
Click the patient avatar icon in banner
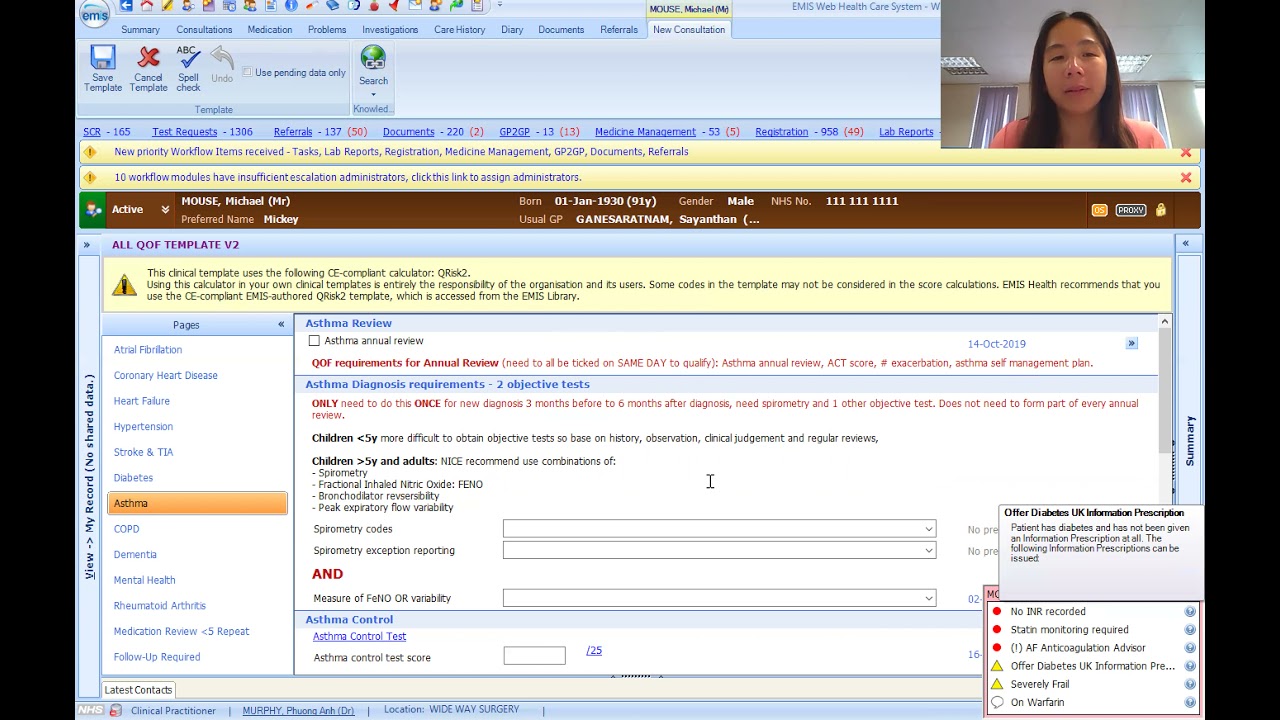pos(93,210)
